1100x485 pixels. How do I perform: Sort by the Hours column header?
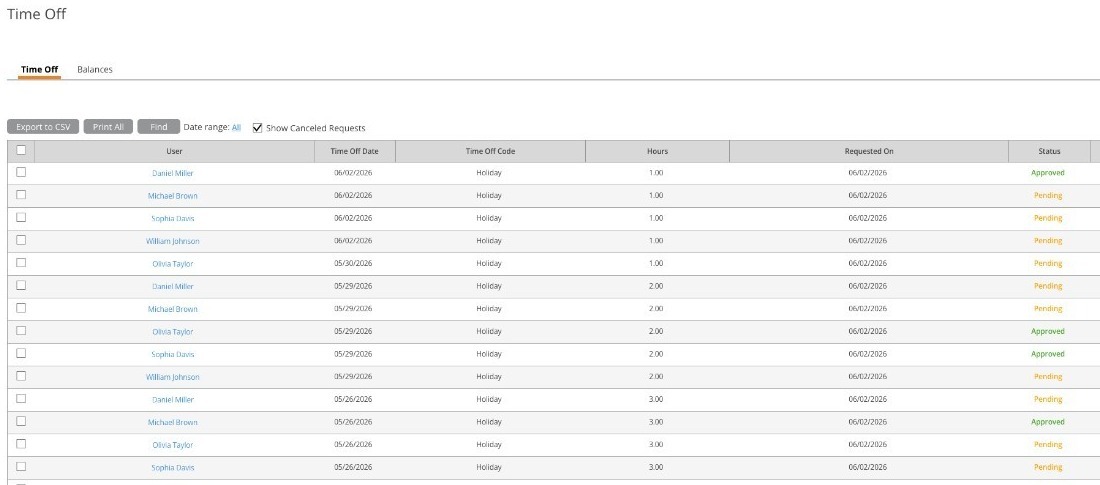pos(657,152)
